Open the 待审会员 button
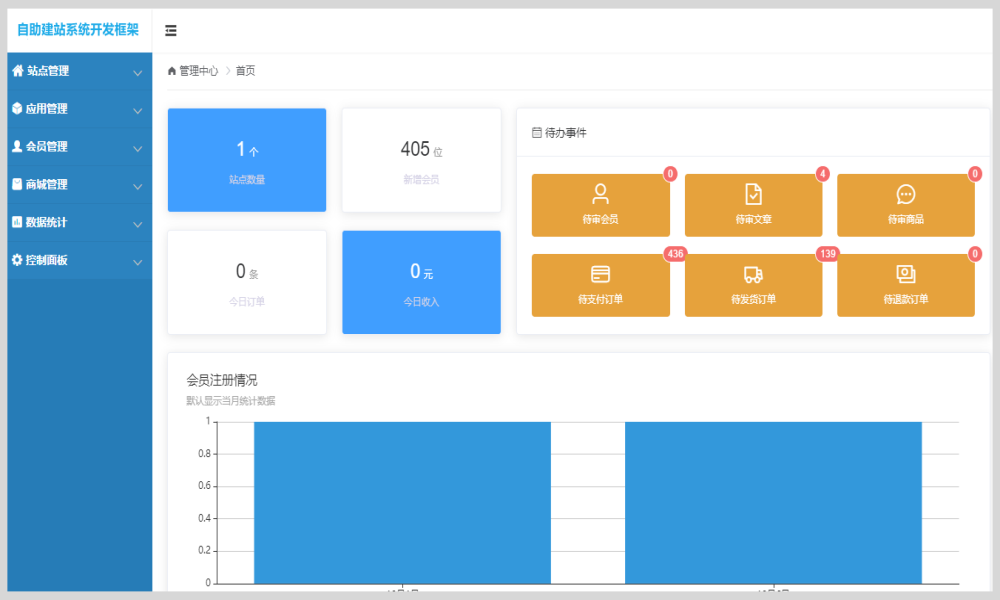Screen dimensions: 1000x600 601,205
